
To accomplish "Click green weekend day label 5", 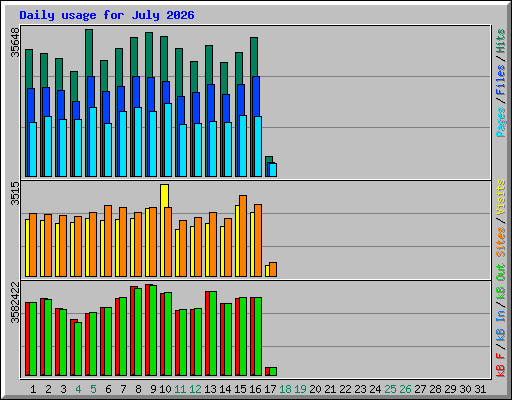I will 93,389.
